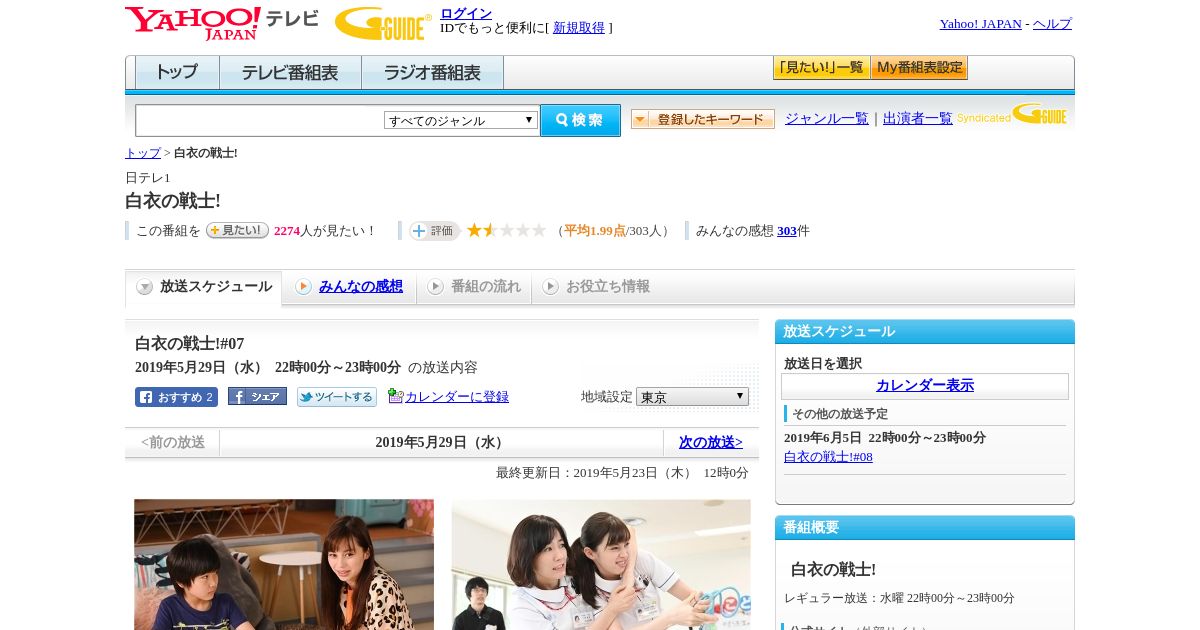This screenshot has height=630, width=1200.
Task: Open the ジャンル一覧 link
Action: click(x=827, y=119)
